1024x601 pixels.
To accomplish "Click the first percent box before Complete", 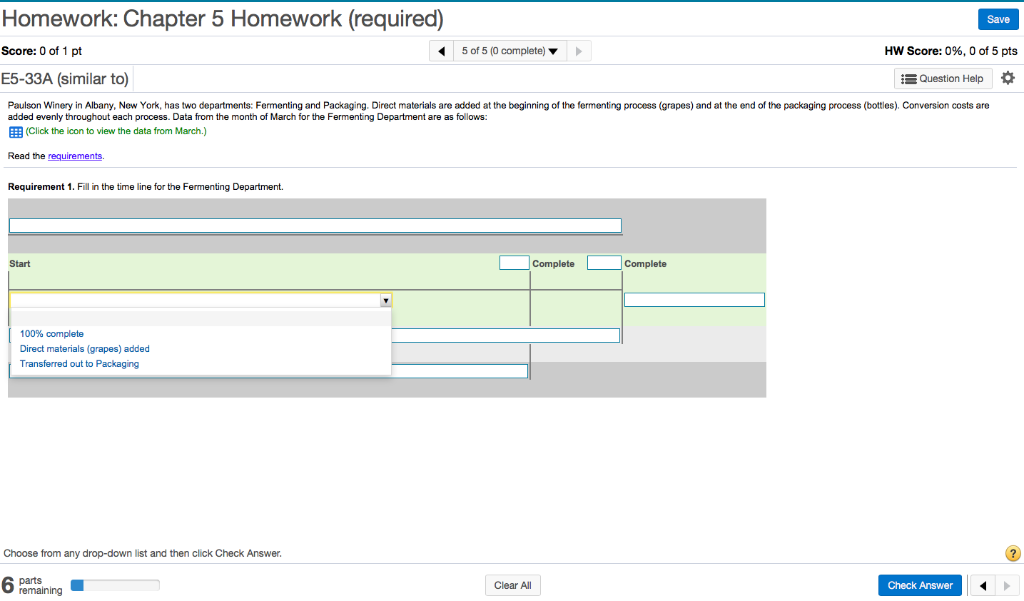I will tap(514, 263).
